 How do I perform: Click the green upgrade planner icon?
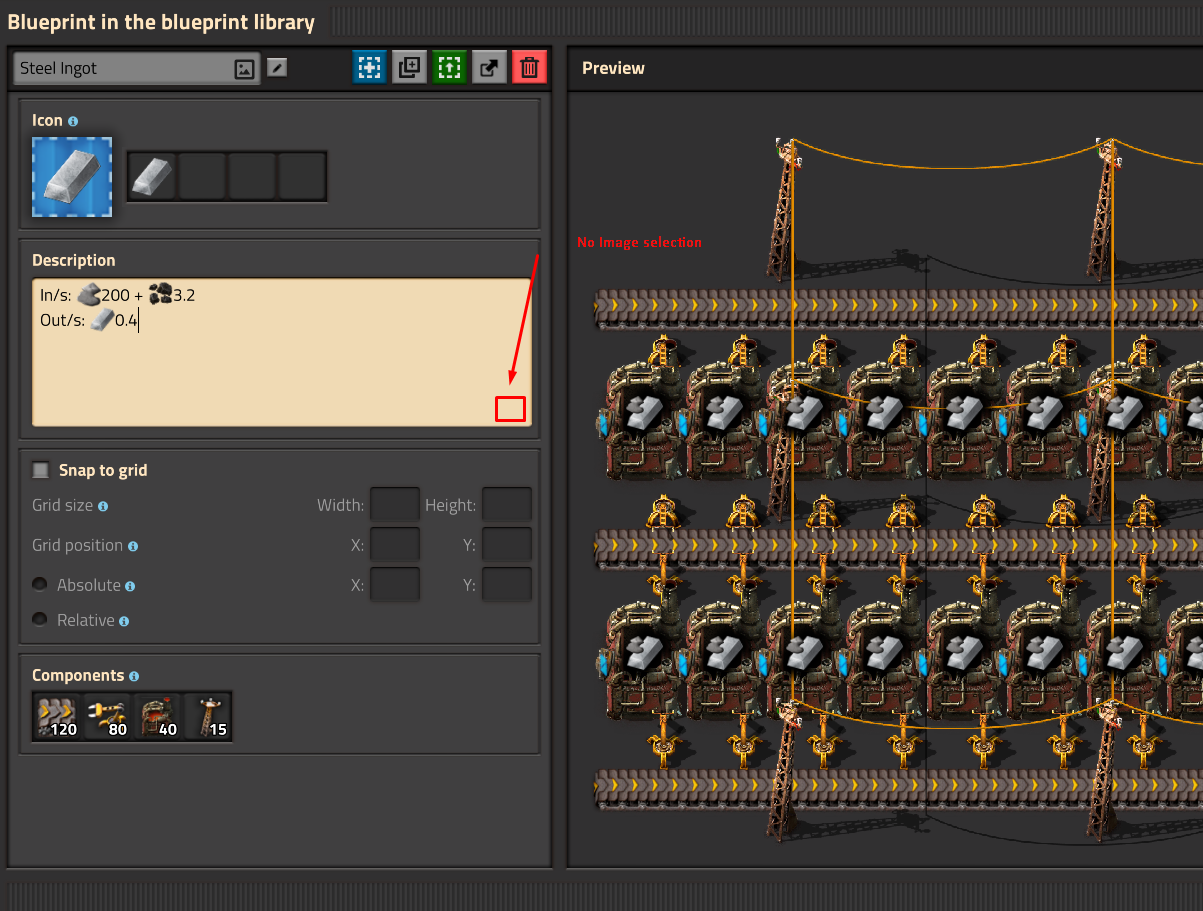click(x=449, y=68)
